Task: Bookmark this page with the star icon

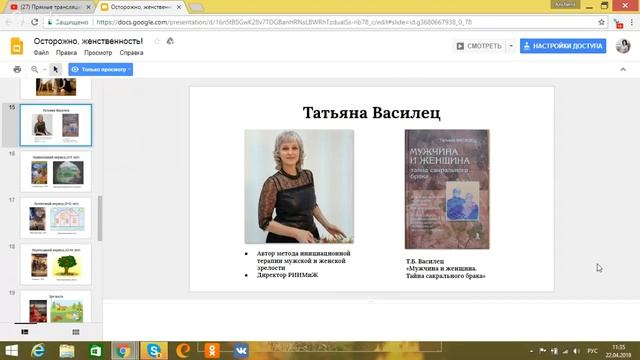Action: 601,22
